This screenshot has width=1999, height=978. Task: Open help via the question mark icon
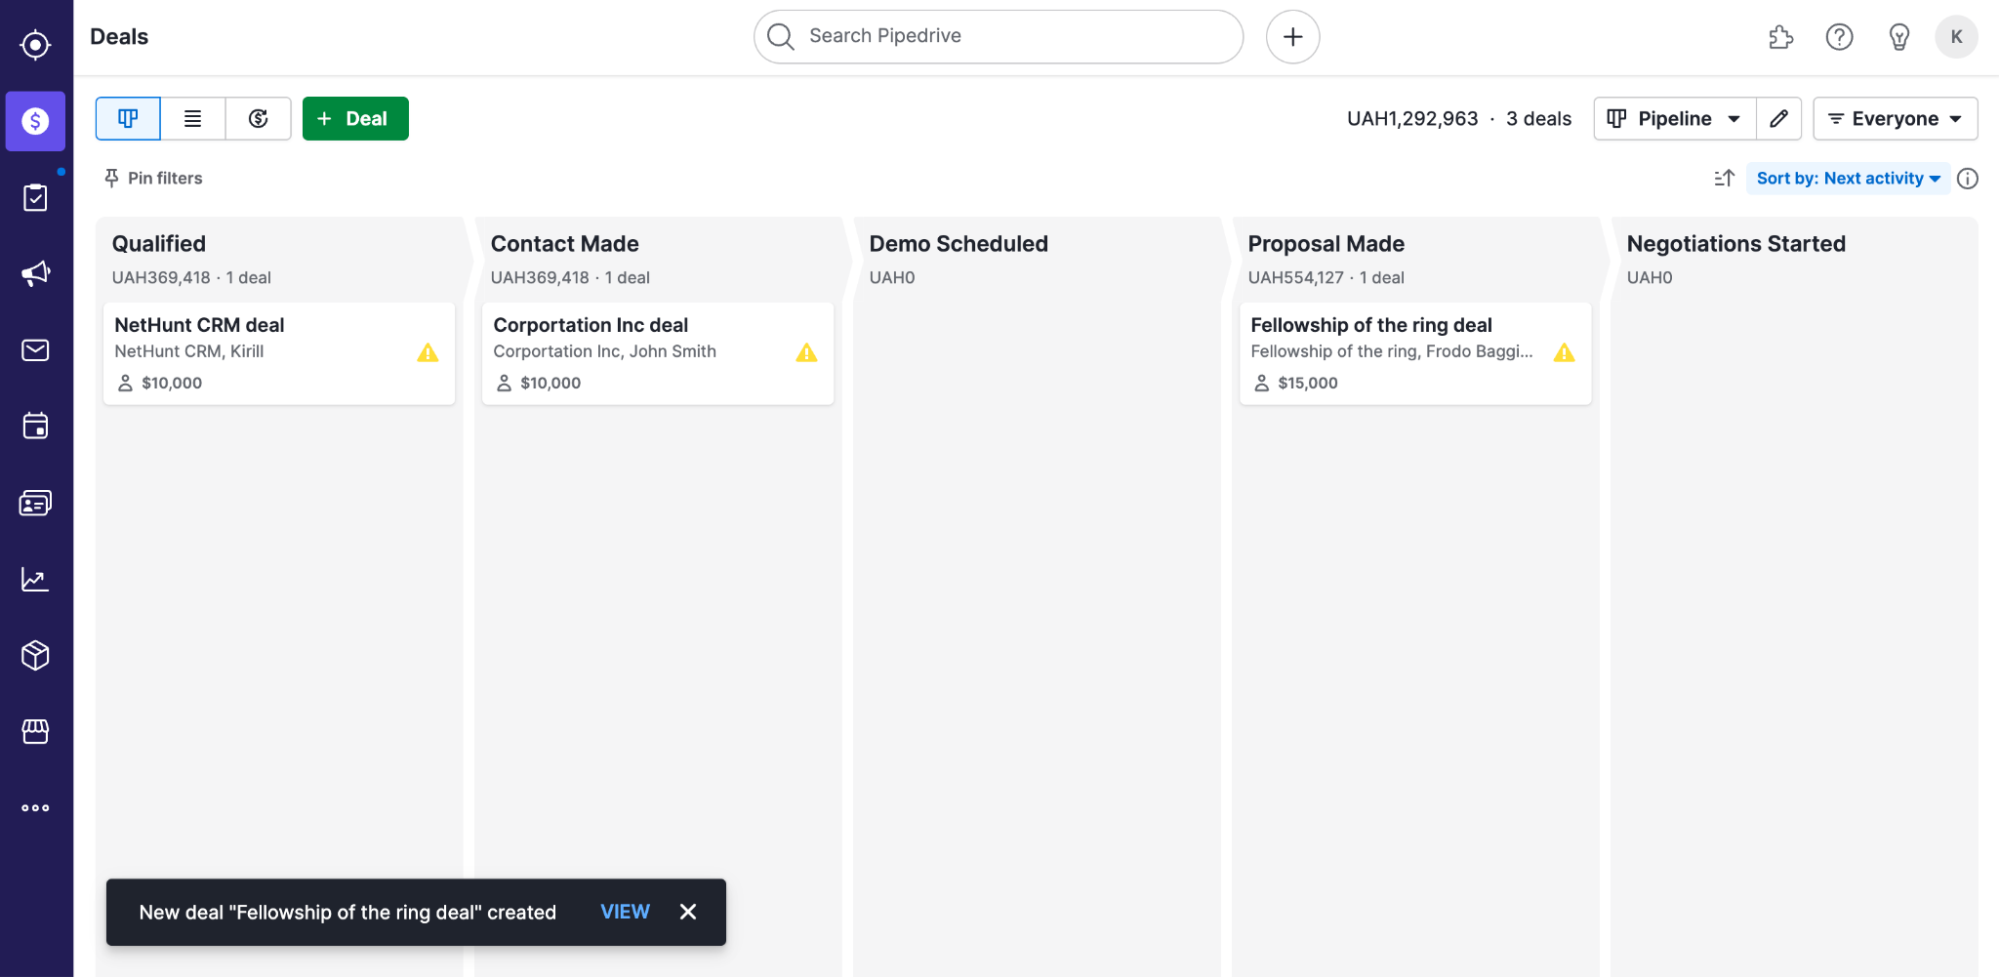[1839, 37]
